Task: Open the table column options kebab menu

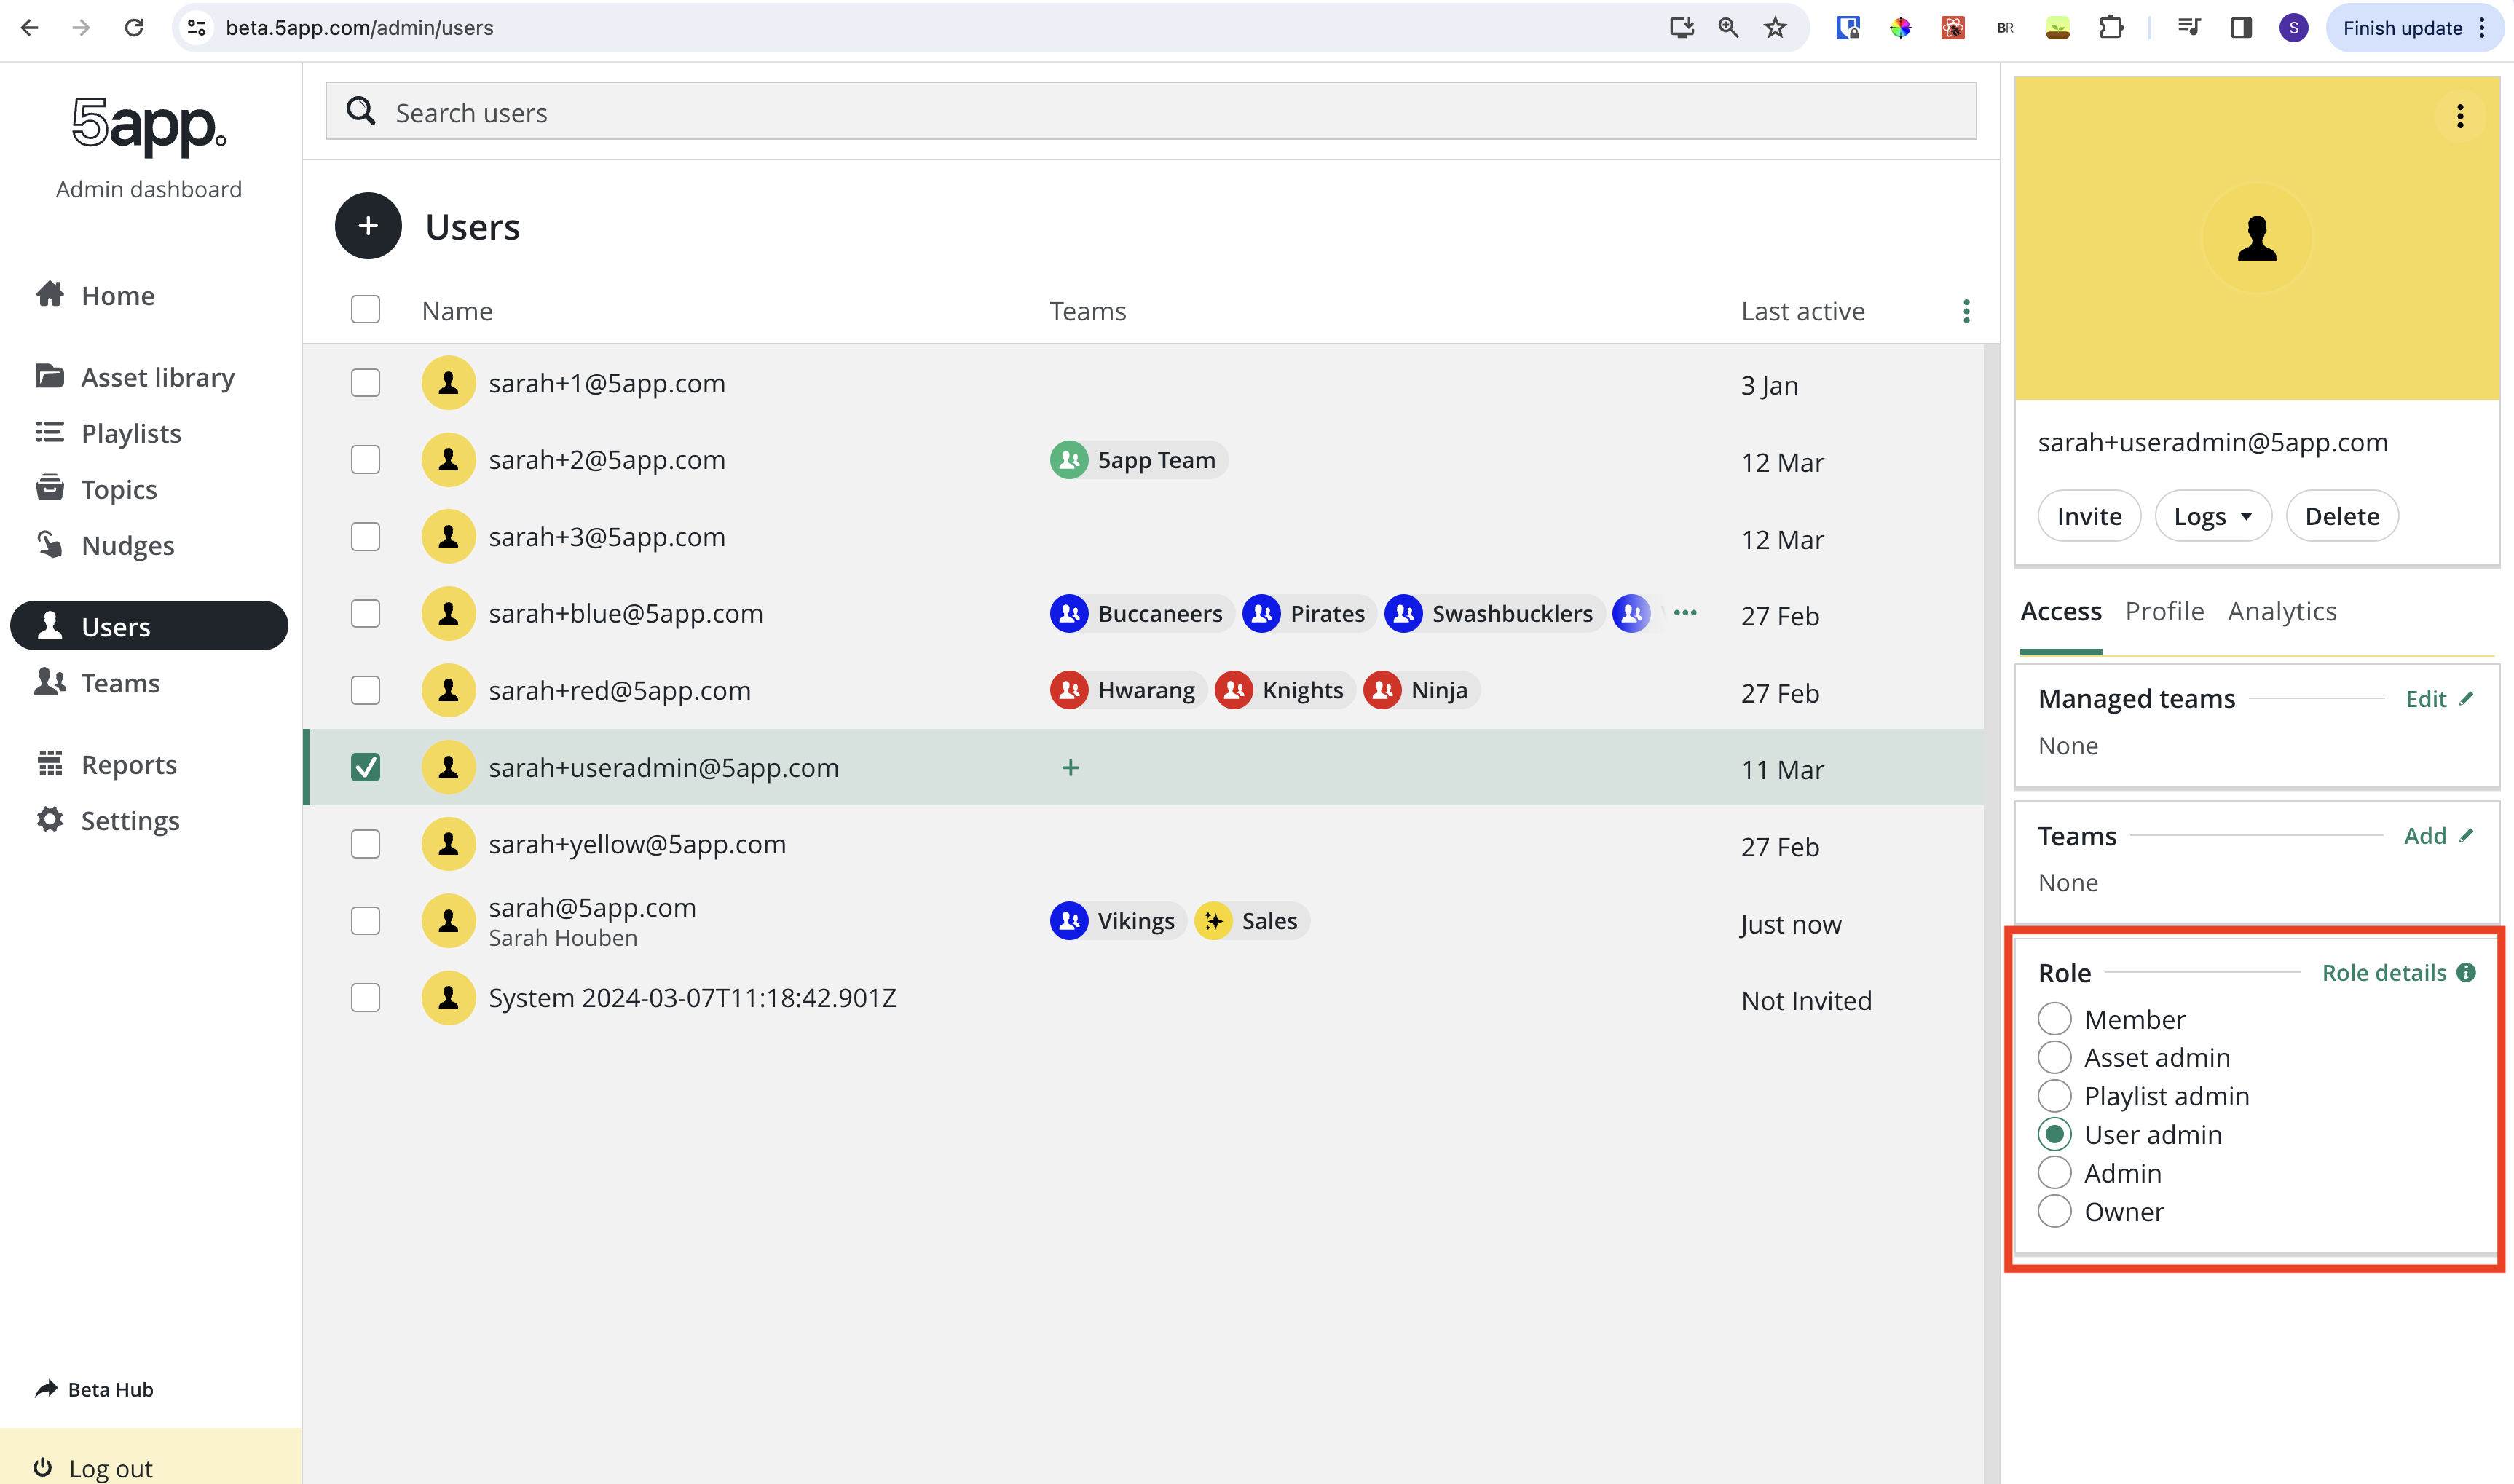Action: click(1966, 311)
